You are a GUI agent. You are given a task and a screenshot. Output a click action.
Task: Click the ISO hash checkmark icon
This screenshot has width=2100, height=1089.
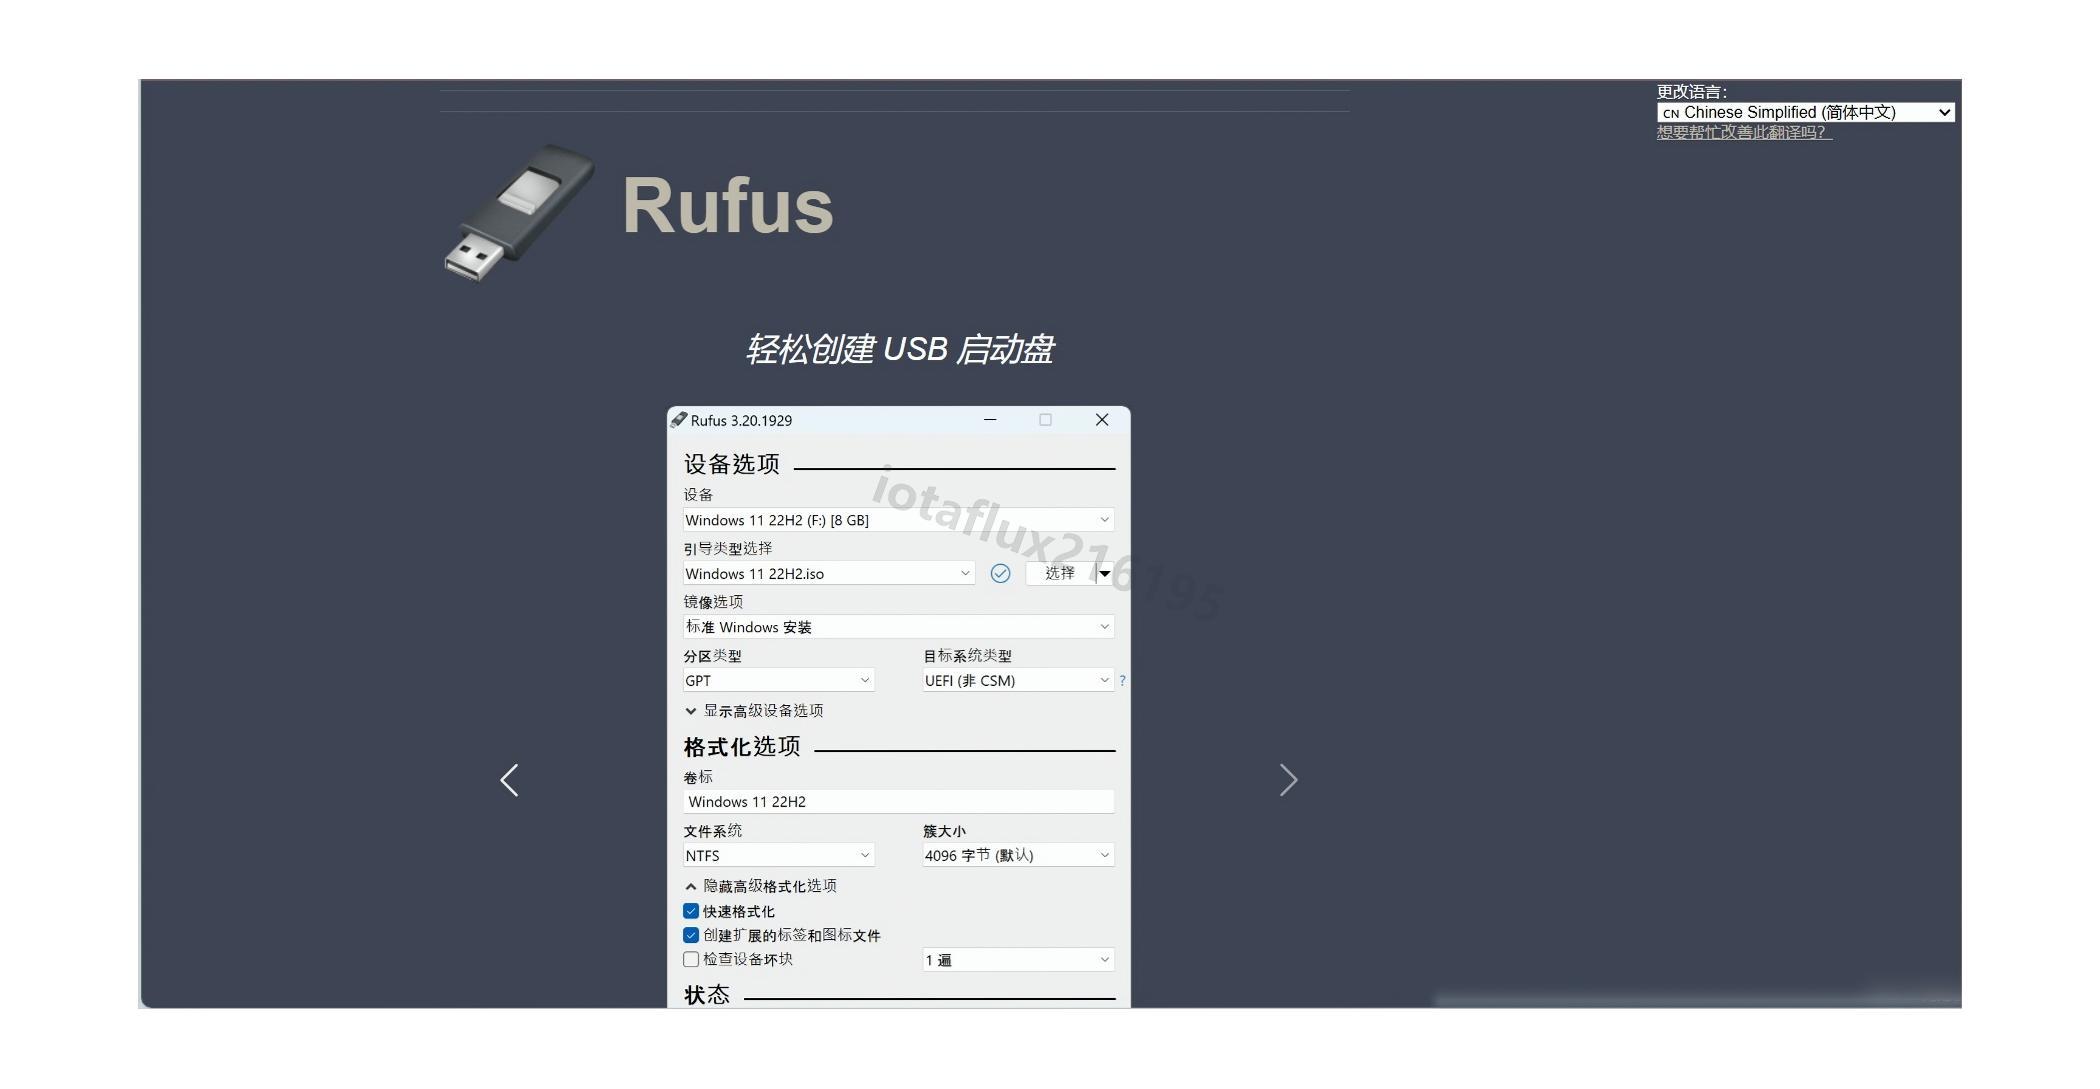(x=1000, y=573)
